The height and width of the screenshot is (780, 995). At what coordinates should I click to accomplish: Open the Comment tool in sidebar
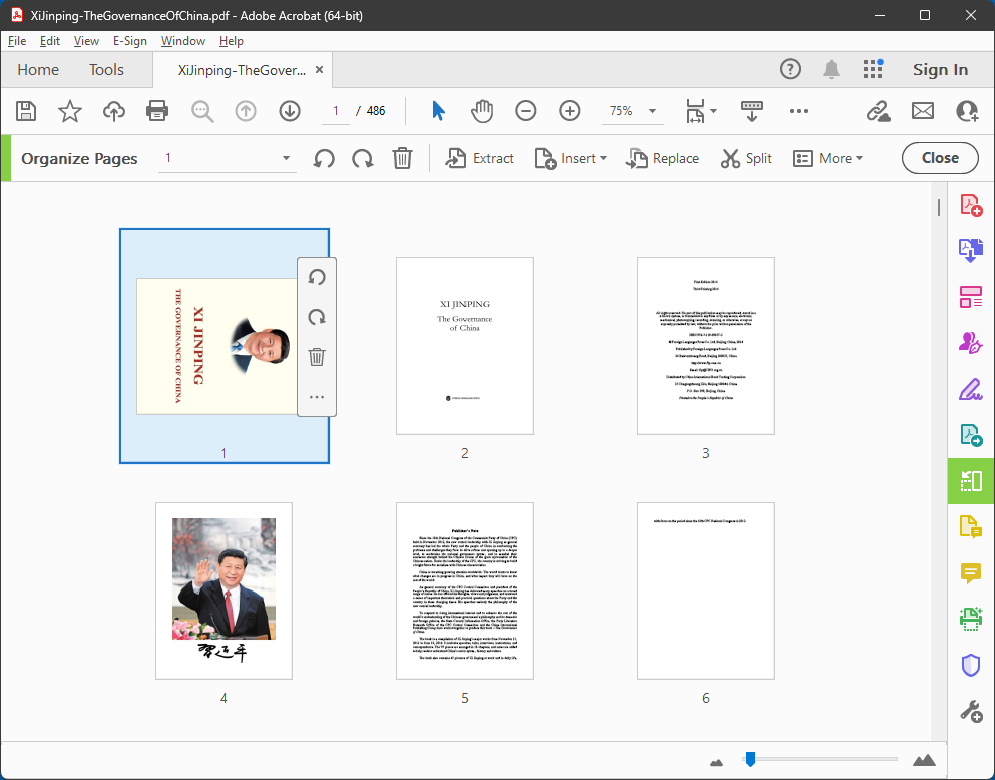click(x=971, y=573)
